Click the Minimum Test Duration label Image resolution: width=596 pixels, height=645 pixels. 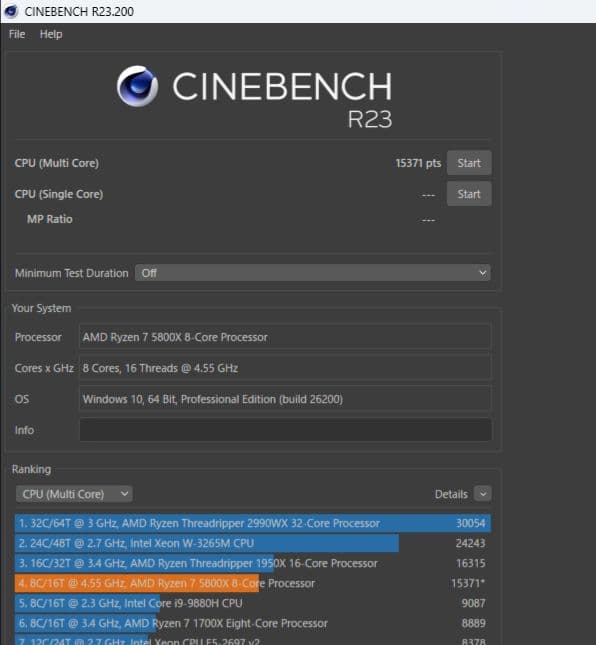(72, 273)
